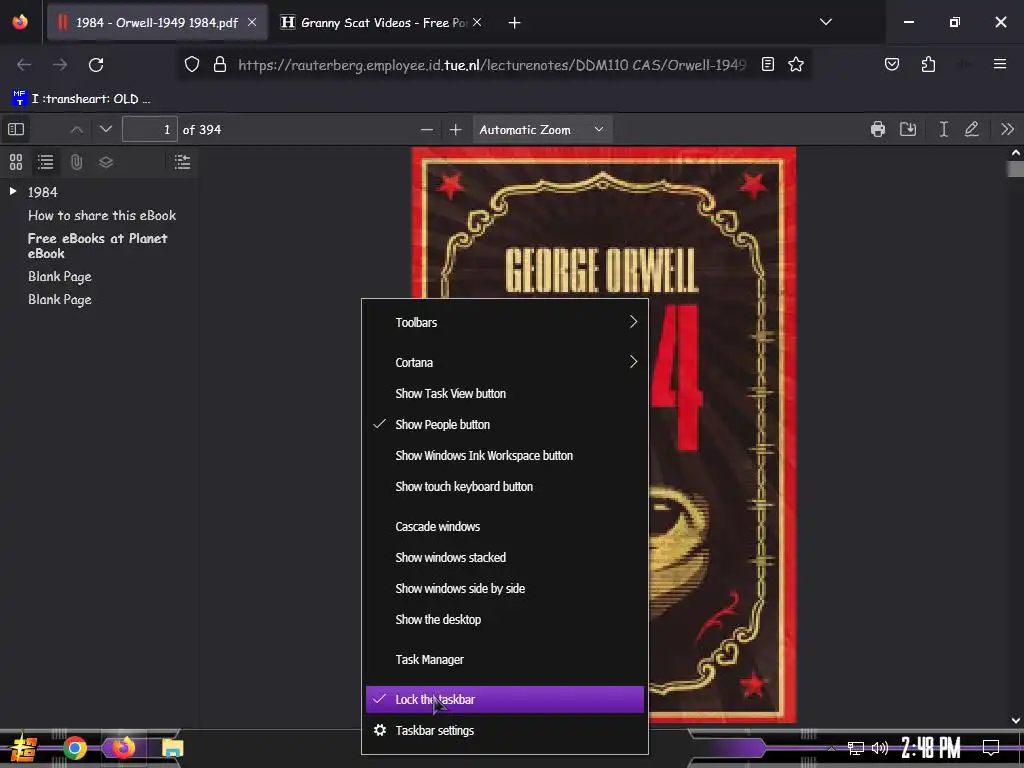1024x768 pixels.
Task: Go to previous PDF page
Action: click(76, 129)
